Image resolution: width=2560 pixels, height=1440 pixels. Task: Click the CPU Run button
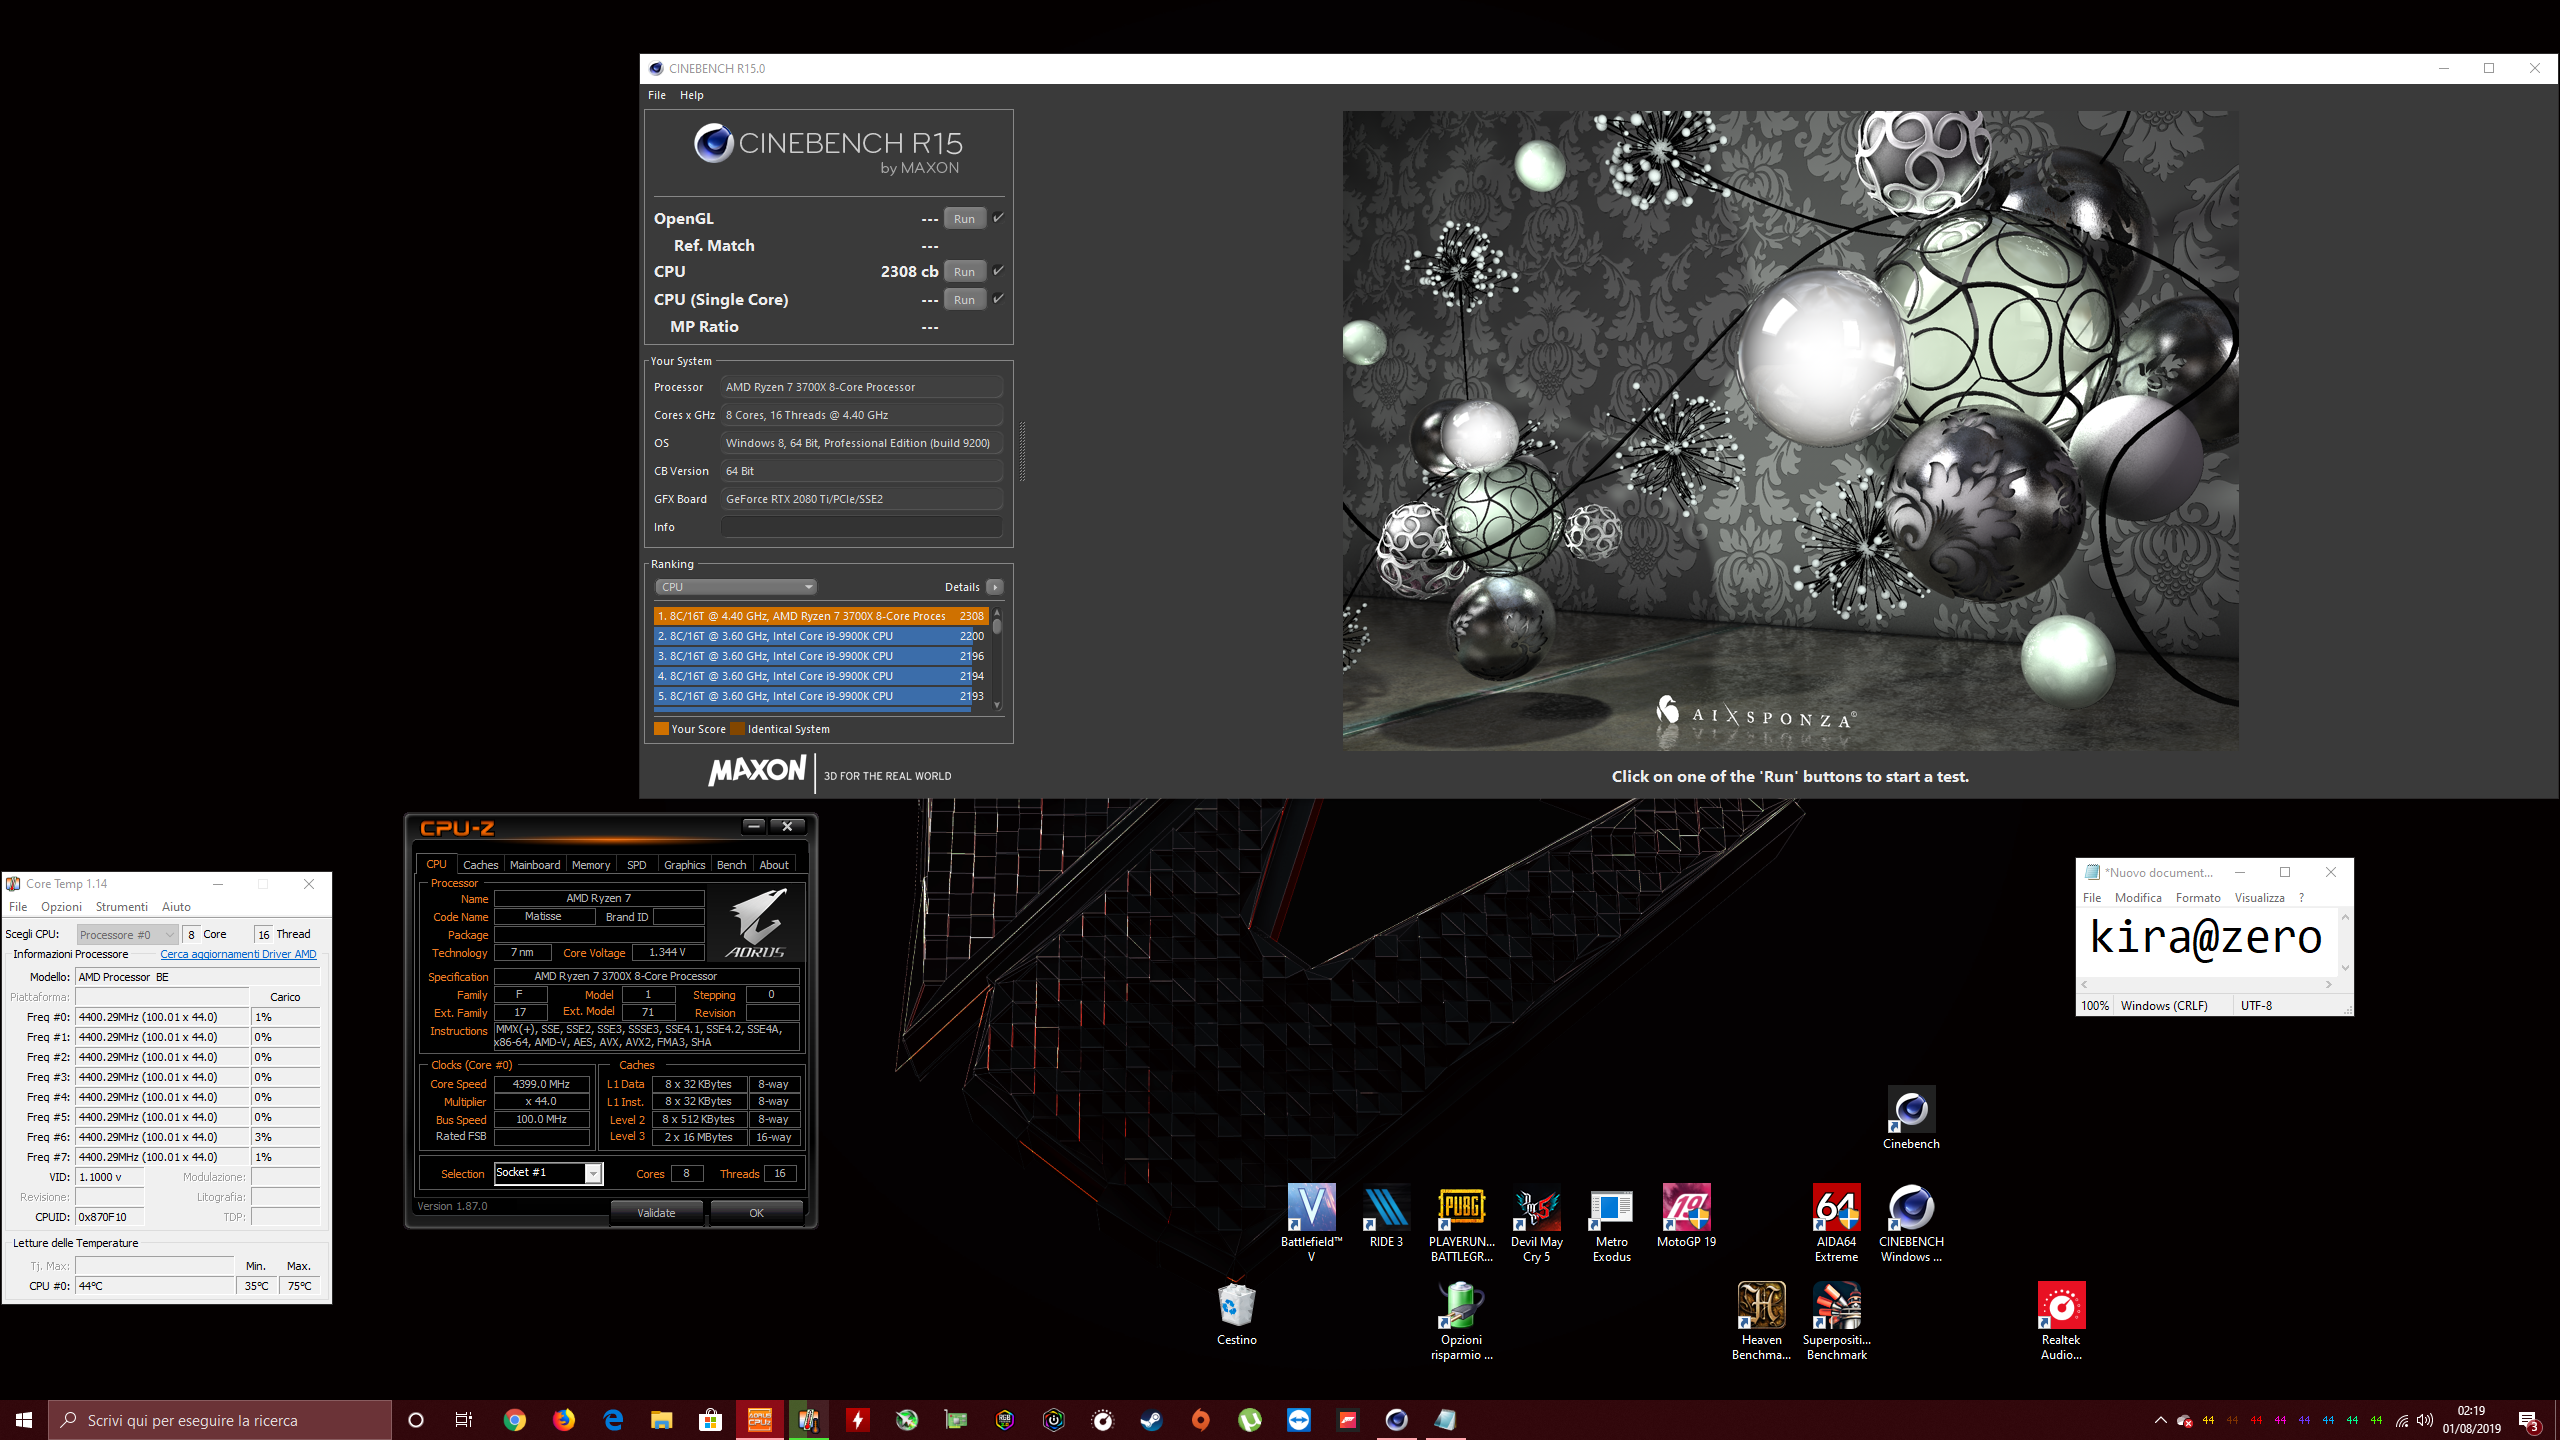(964, 271)
